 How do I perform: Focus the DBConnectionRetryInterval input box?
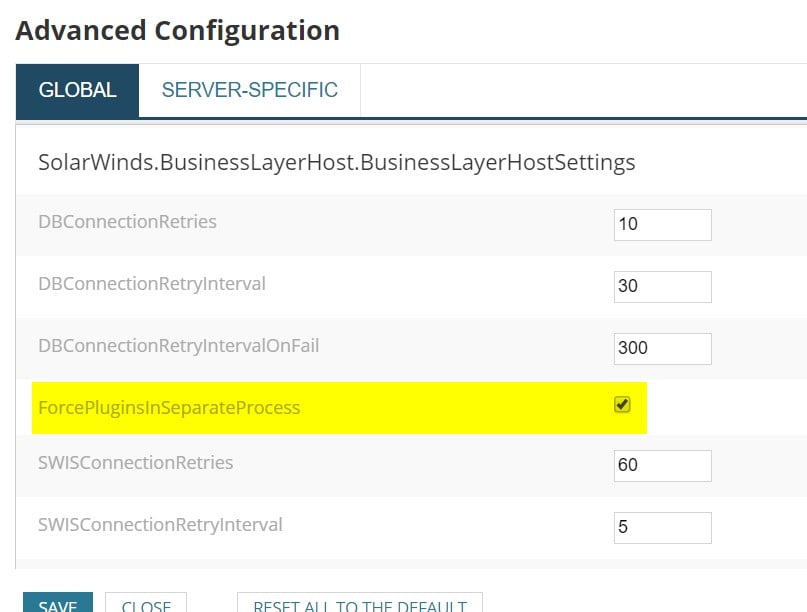(662, 286)
